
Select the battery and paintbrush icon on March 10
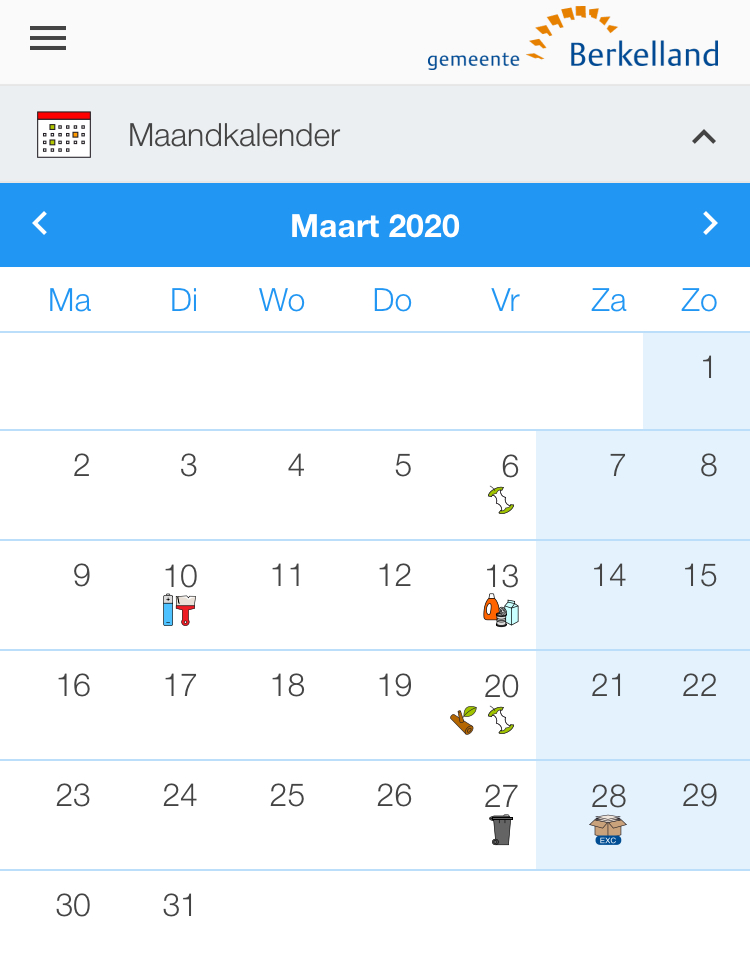pos(179,610)
